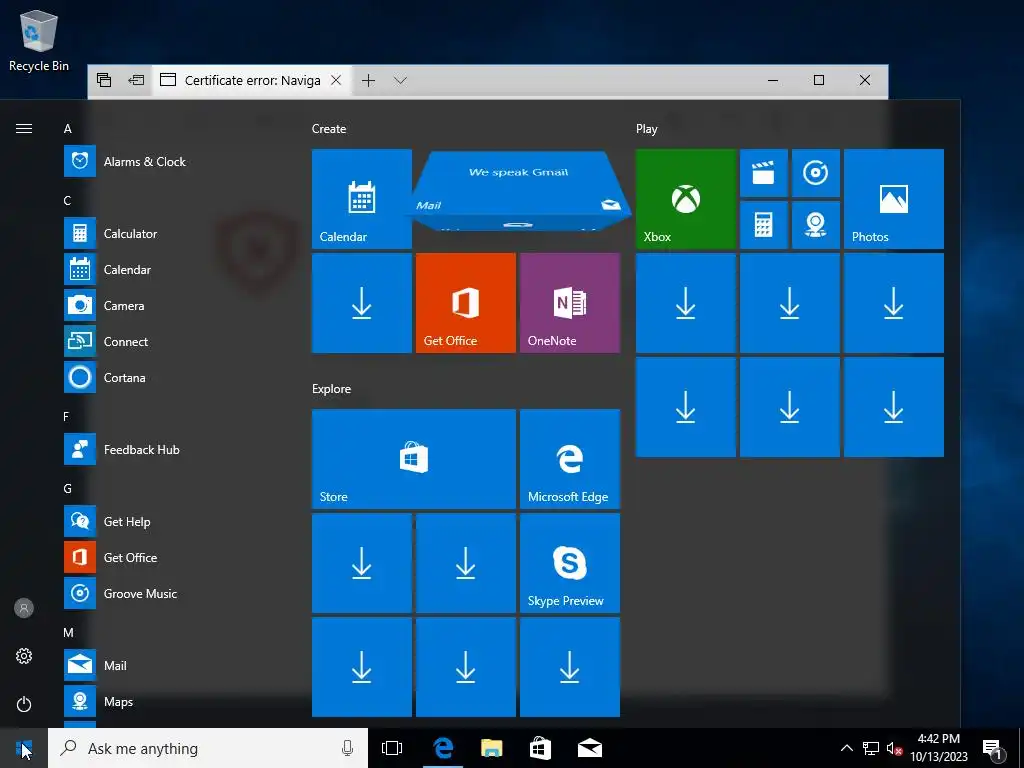This screenshot has width=1024, height=768.
Task: Open Action Center notifications
Action: pos(993,748)
